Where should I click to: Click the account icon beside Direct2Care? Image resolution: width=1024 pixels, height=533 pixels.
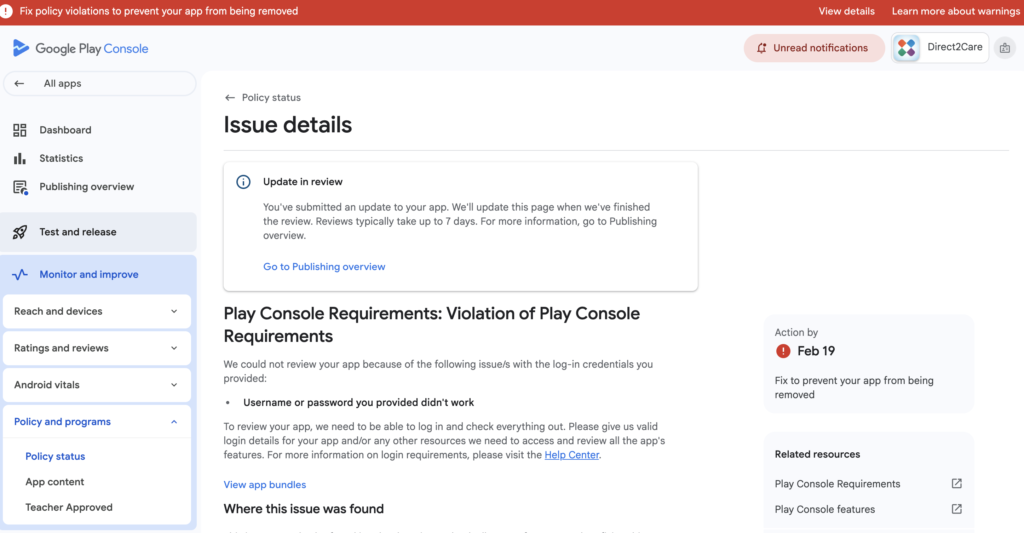[x=1004, y=48]
